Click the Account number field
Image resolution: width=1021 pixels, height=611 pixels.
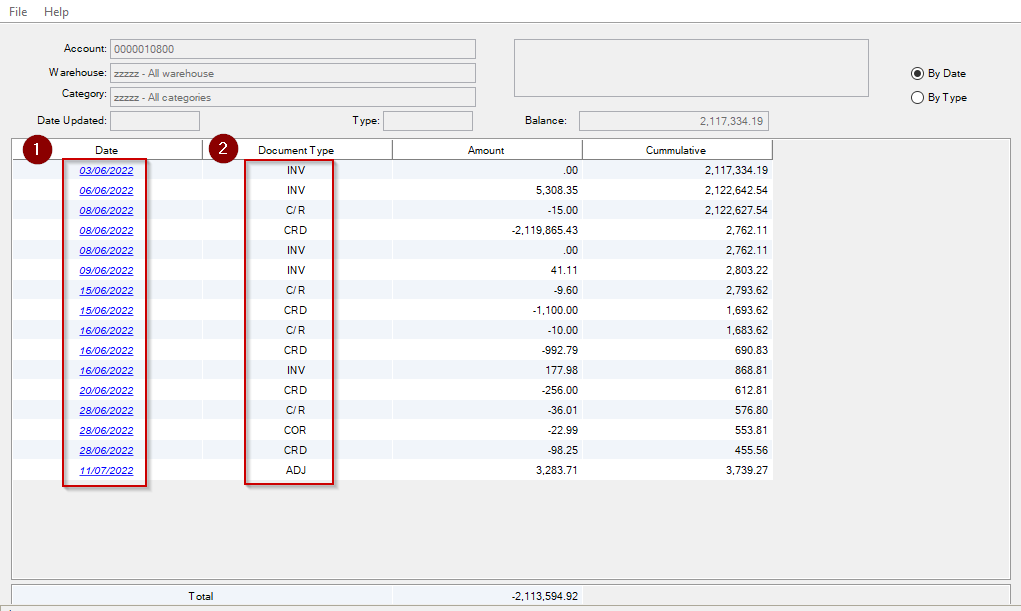292,49
